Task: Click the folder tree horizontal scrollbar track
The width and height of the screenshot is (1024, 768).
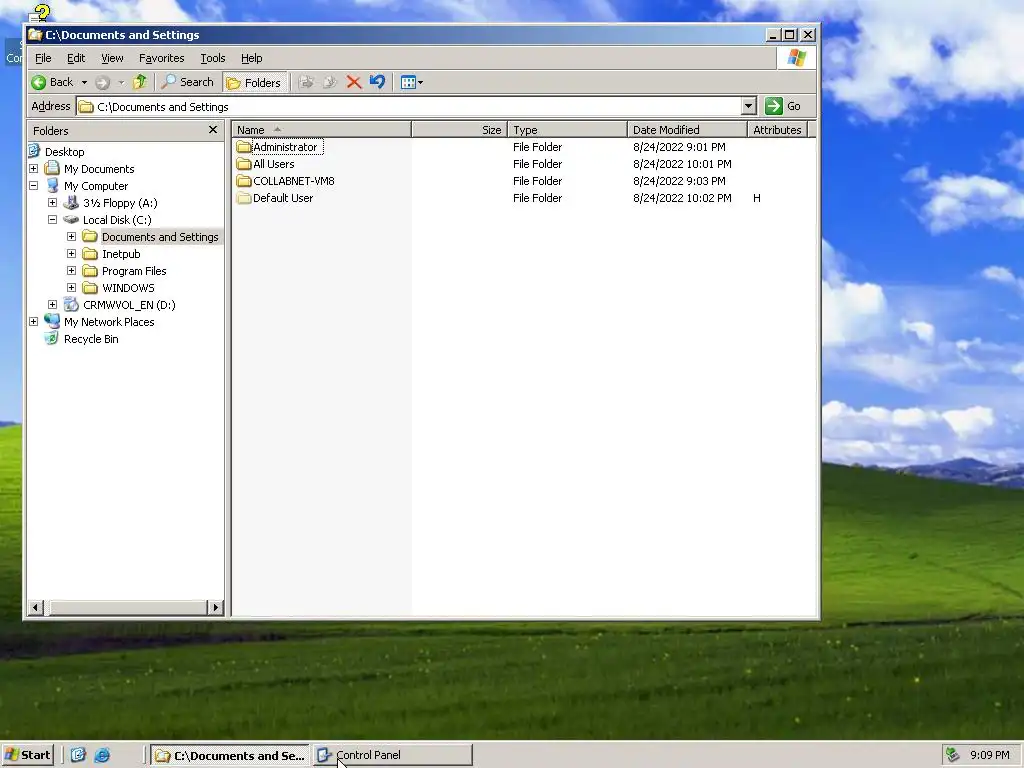Action: coord(125,607)
